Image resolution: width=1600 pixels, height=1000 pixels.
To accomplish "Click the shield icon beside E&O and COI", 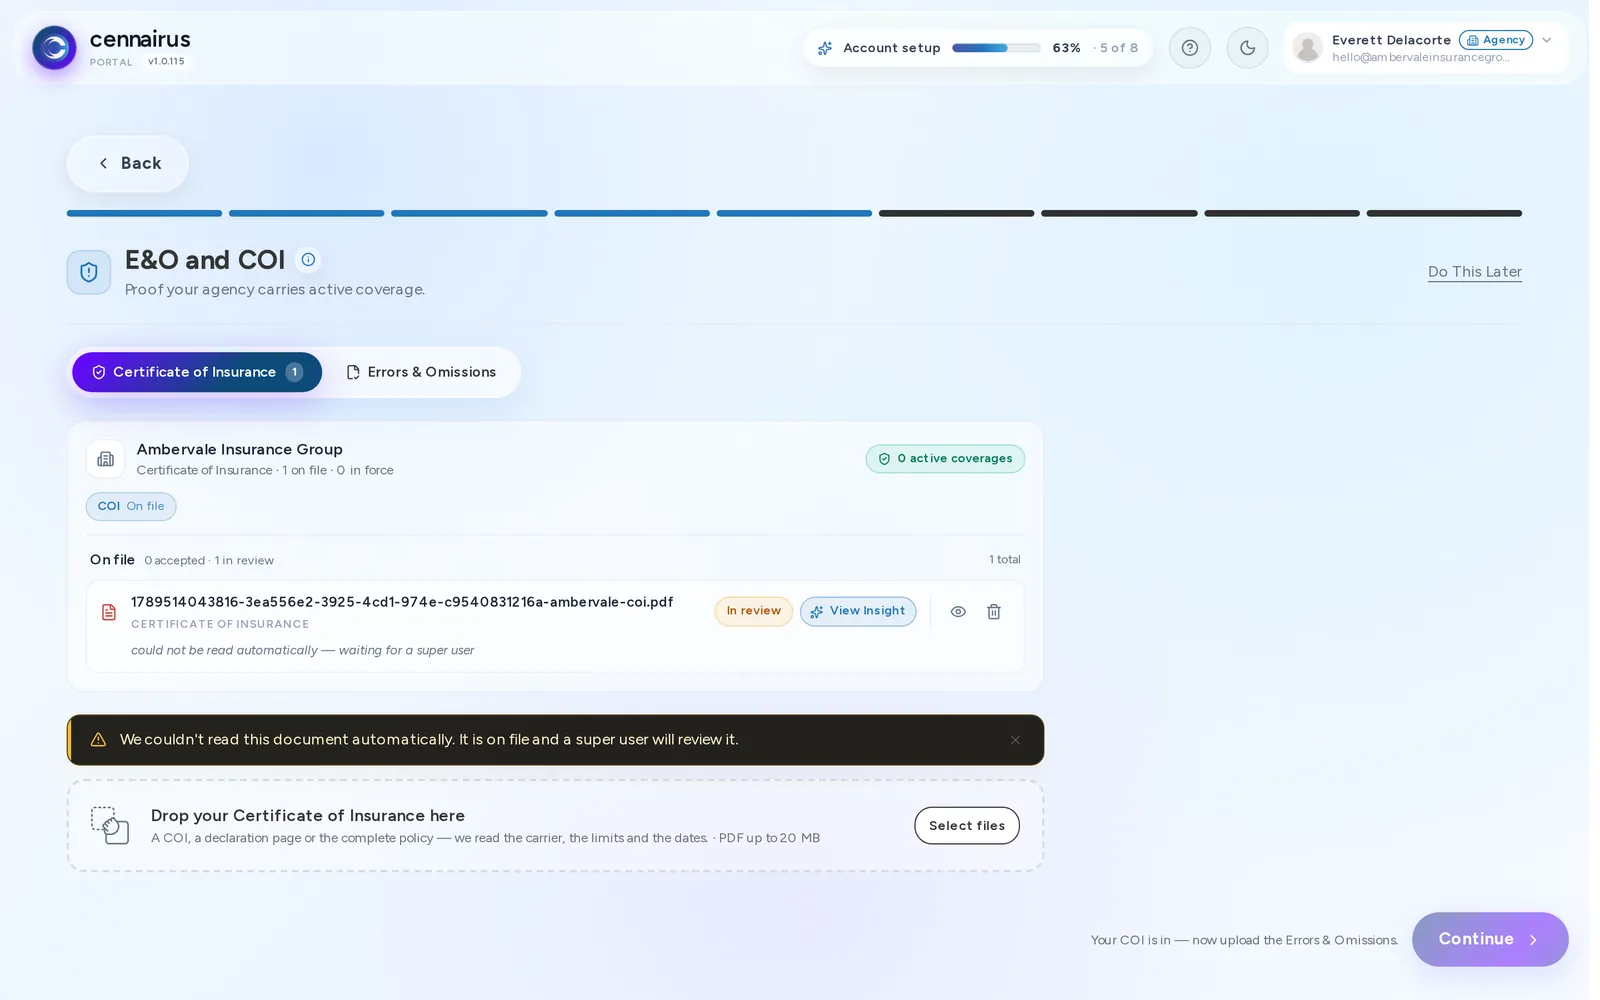I will click(x=89, y=272).
